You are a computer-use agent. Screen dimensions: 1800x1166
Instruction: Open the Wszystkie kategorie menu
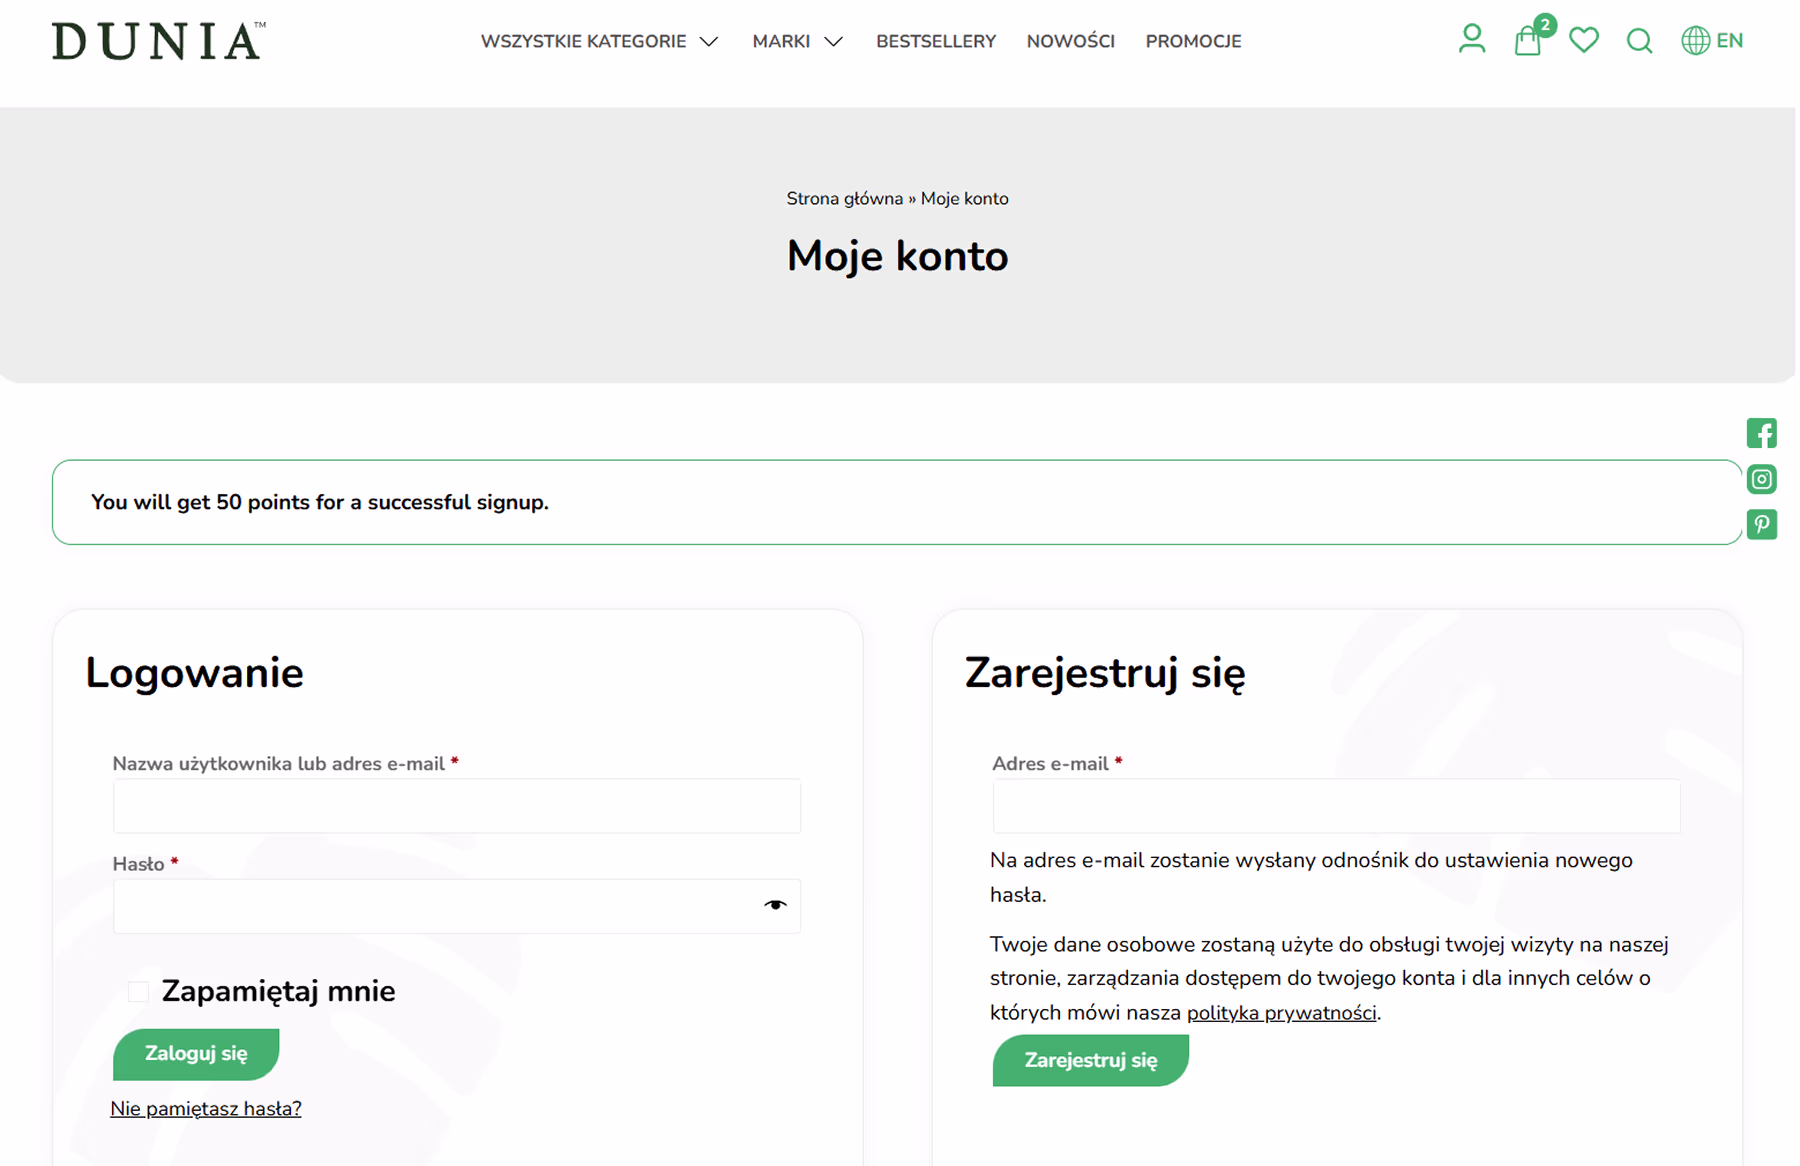coord(583,41)
